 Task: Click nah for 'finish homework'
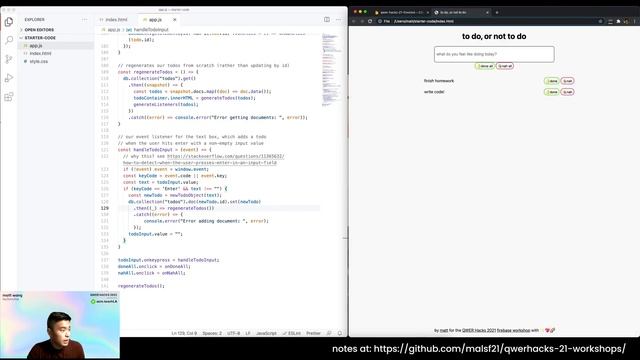tap(567, 81)
